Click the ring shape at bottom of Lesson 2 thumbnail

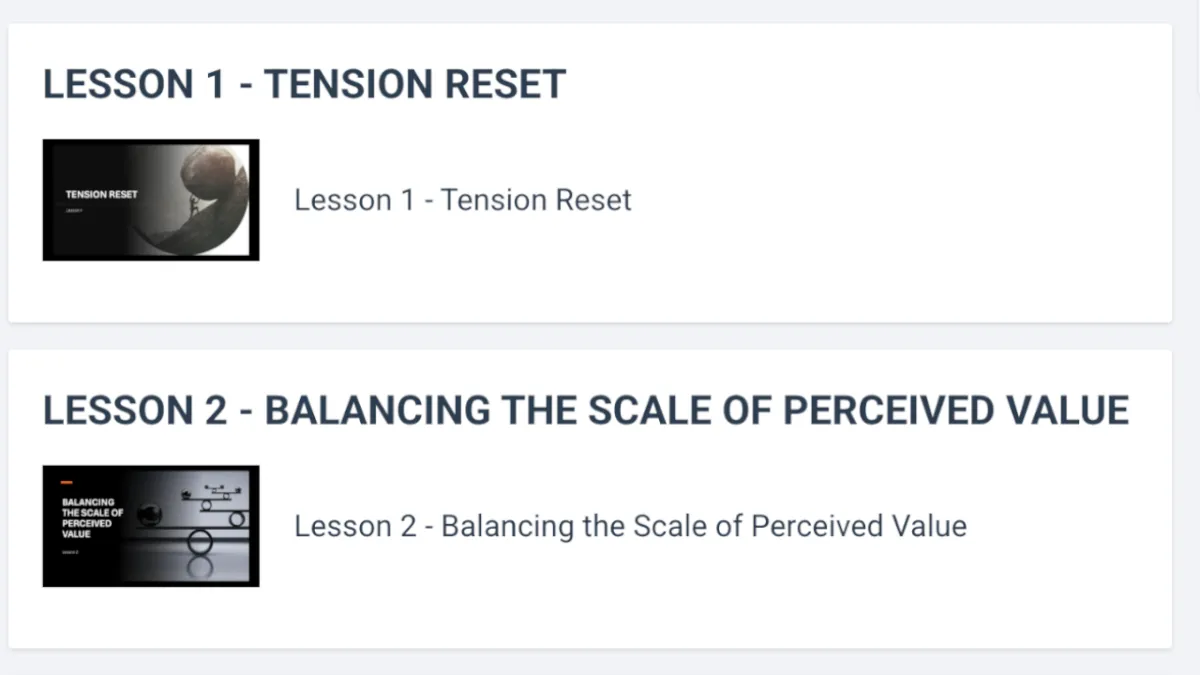click(x=200, y=542)
